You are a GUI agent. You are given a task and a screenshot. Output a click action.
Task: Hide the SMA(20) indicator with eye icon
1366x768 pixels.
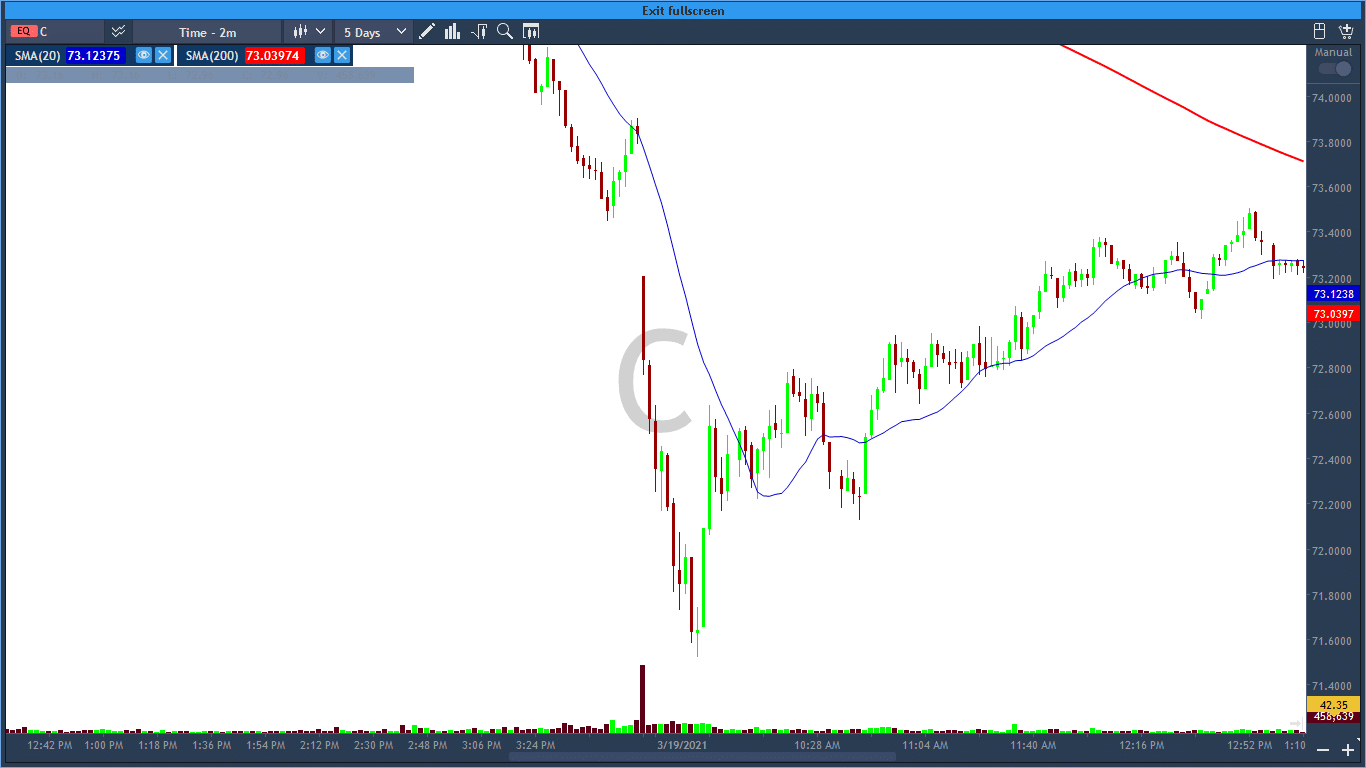coord(143,55)
